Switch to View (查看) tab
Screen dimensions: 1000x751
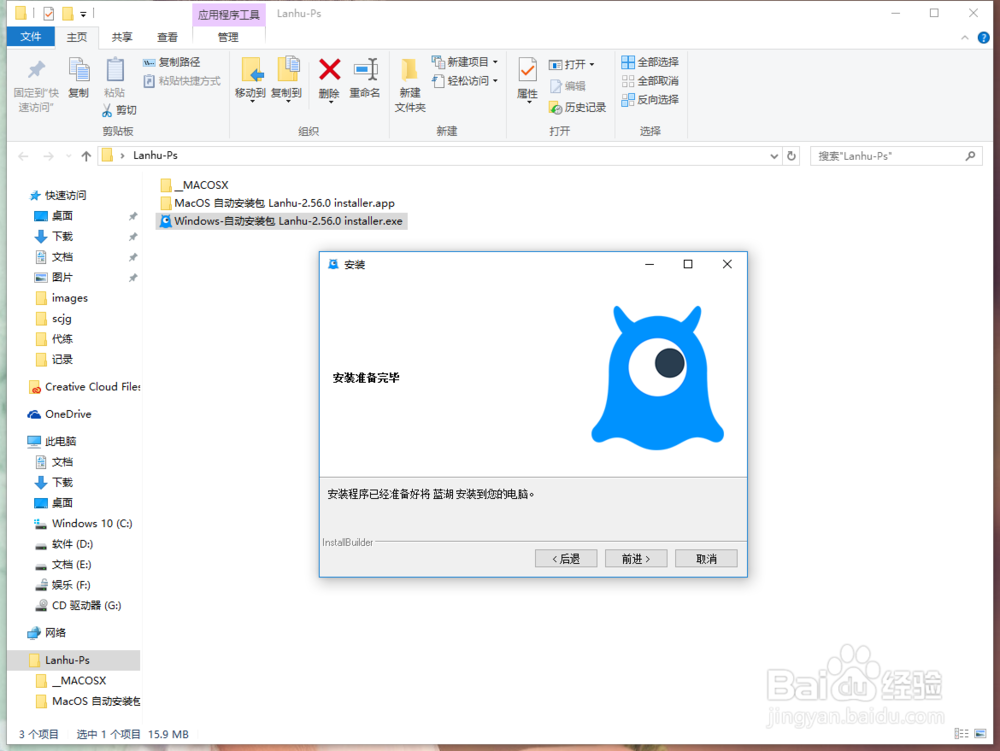[x=168, y=38]
